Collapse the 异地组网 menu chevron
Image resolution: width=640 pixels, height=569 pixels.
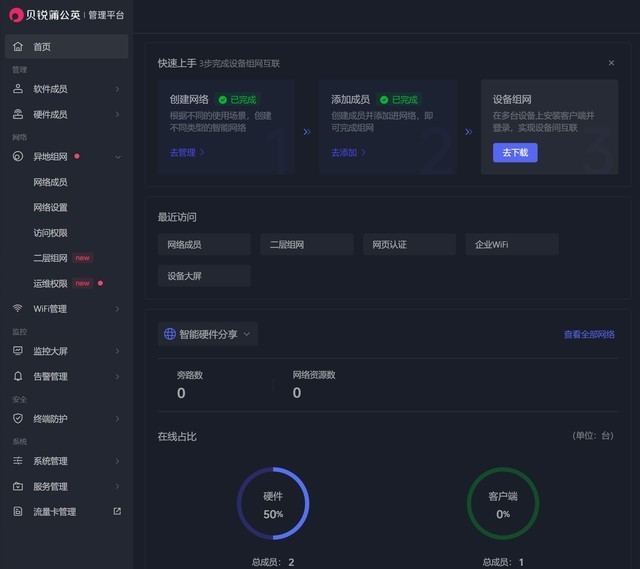[118, 157]
